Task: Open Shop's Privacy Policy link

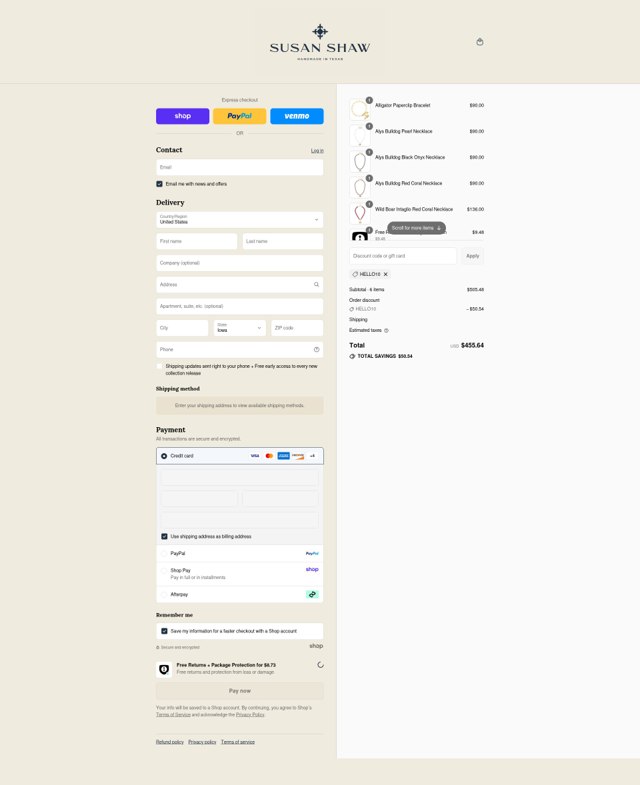Action: tap(250, 715)
